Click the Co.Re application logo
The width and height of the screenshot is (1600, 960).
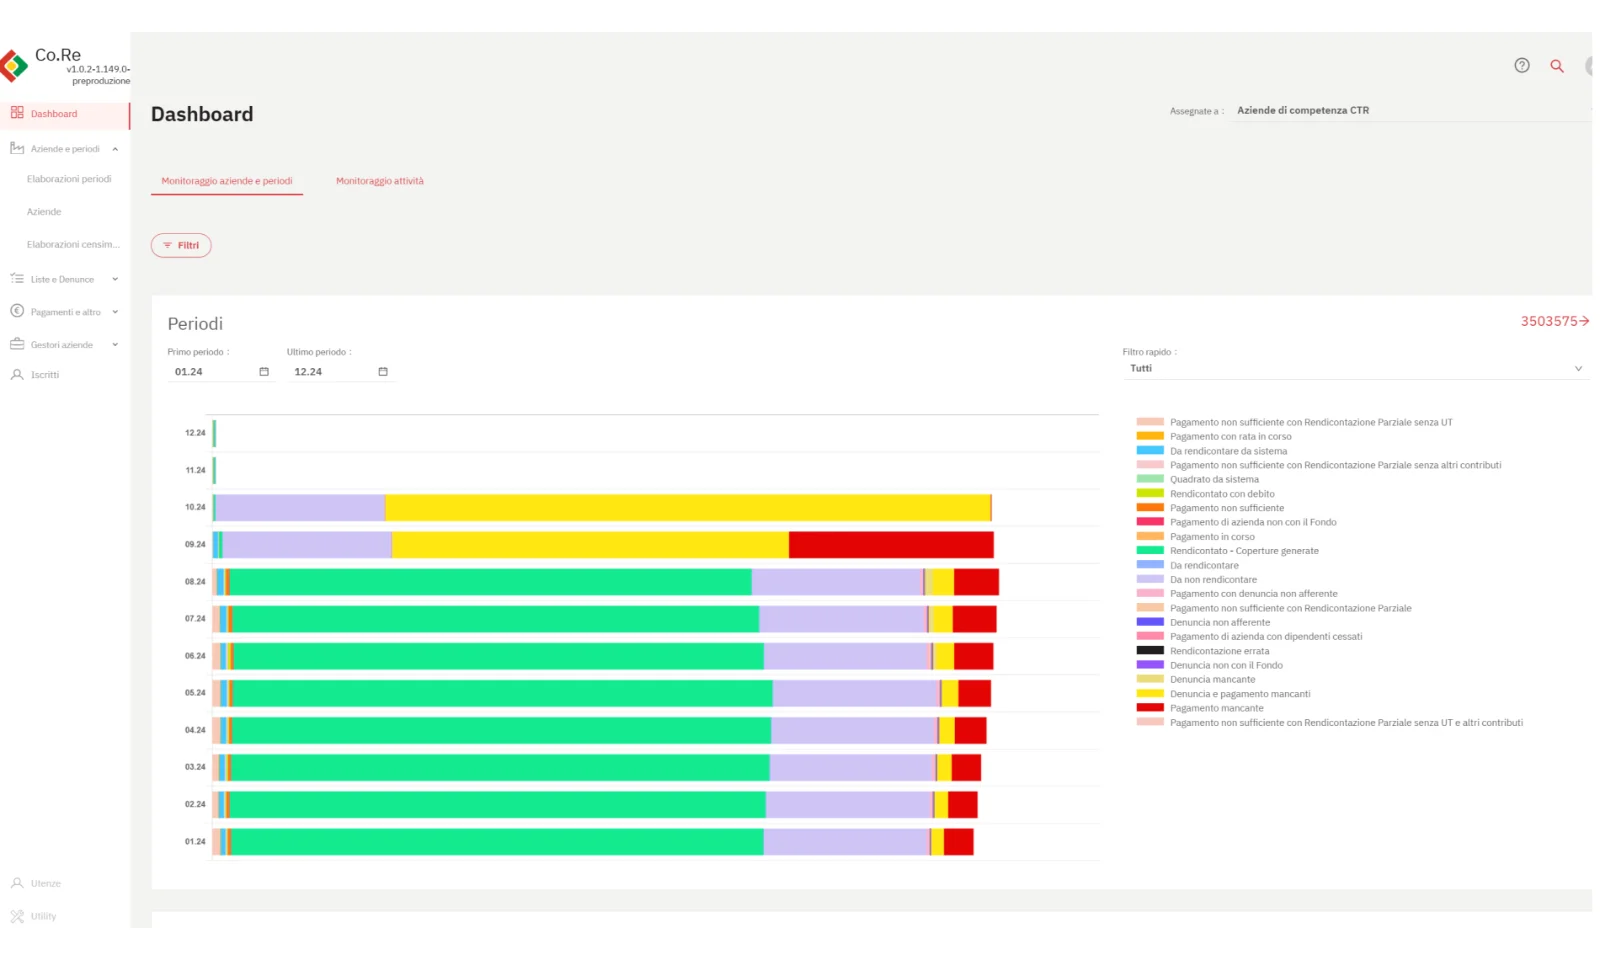(x=15, y=66)
